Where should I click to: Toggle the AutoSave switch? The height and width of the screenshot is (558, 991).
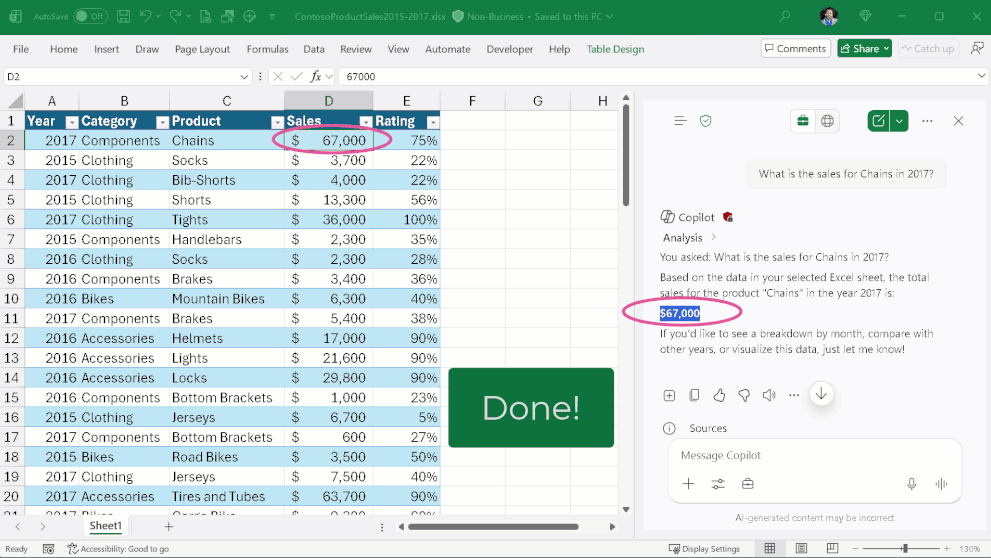pos(90,16)
